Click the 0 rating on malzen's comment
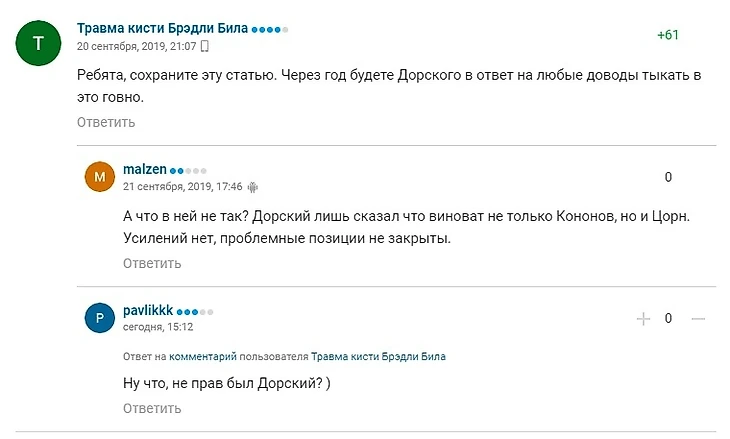 tap(668, 177)
